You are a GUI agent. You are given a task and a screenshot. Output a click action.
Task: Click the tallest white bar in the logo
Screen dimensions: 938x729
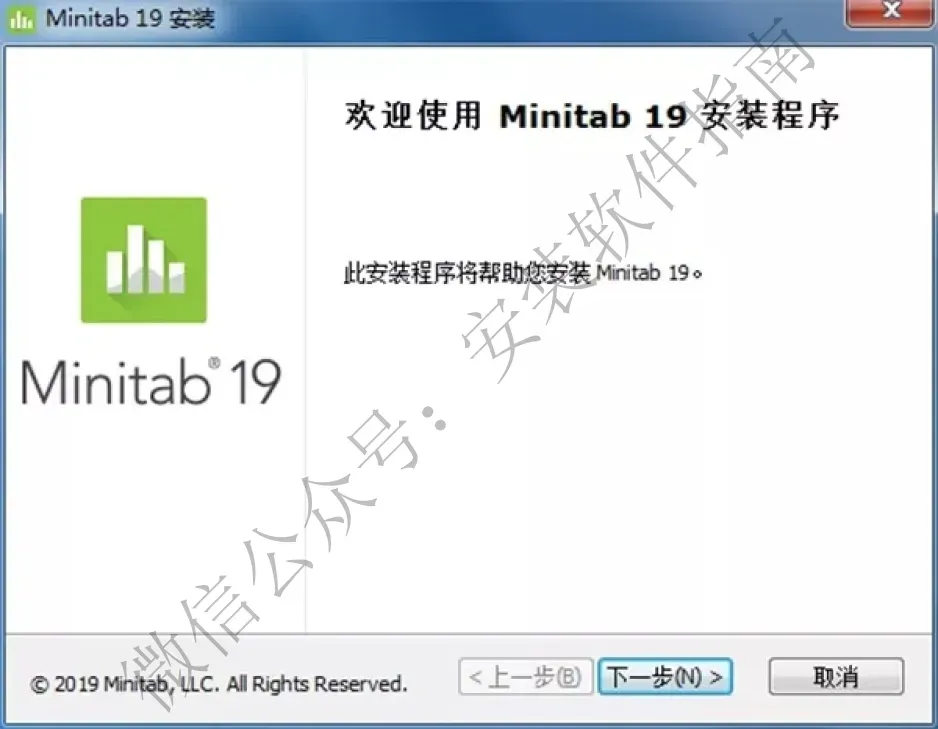pos(135,259)
